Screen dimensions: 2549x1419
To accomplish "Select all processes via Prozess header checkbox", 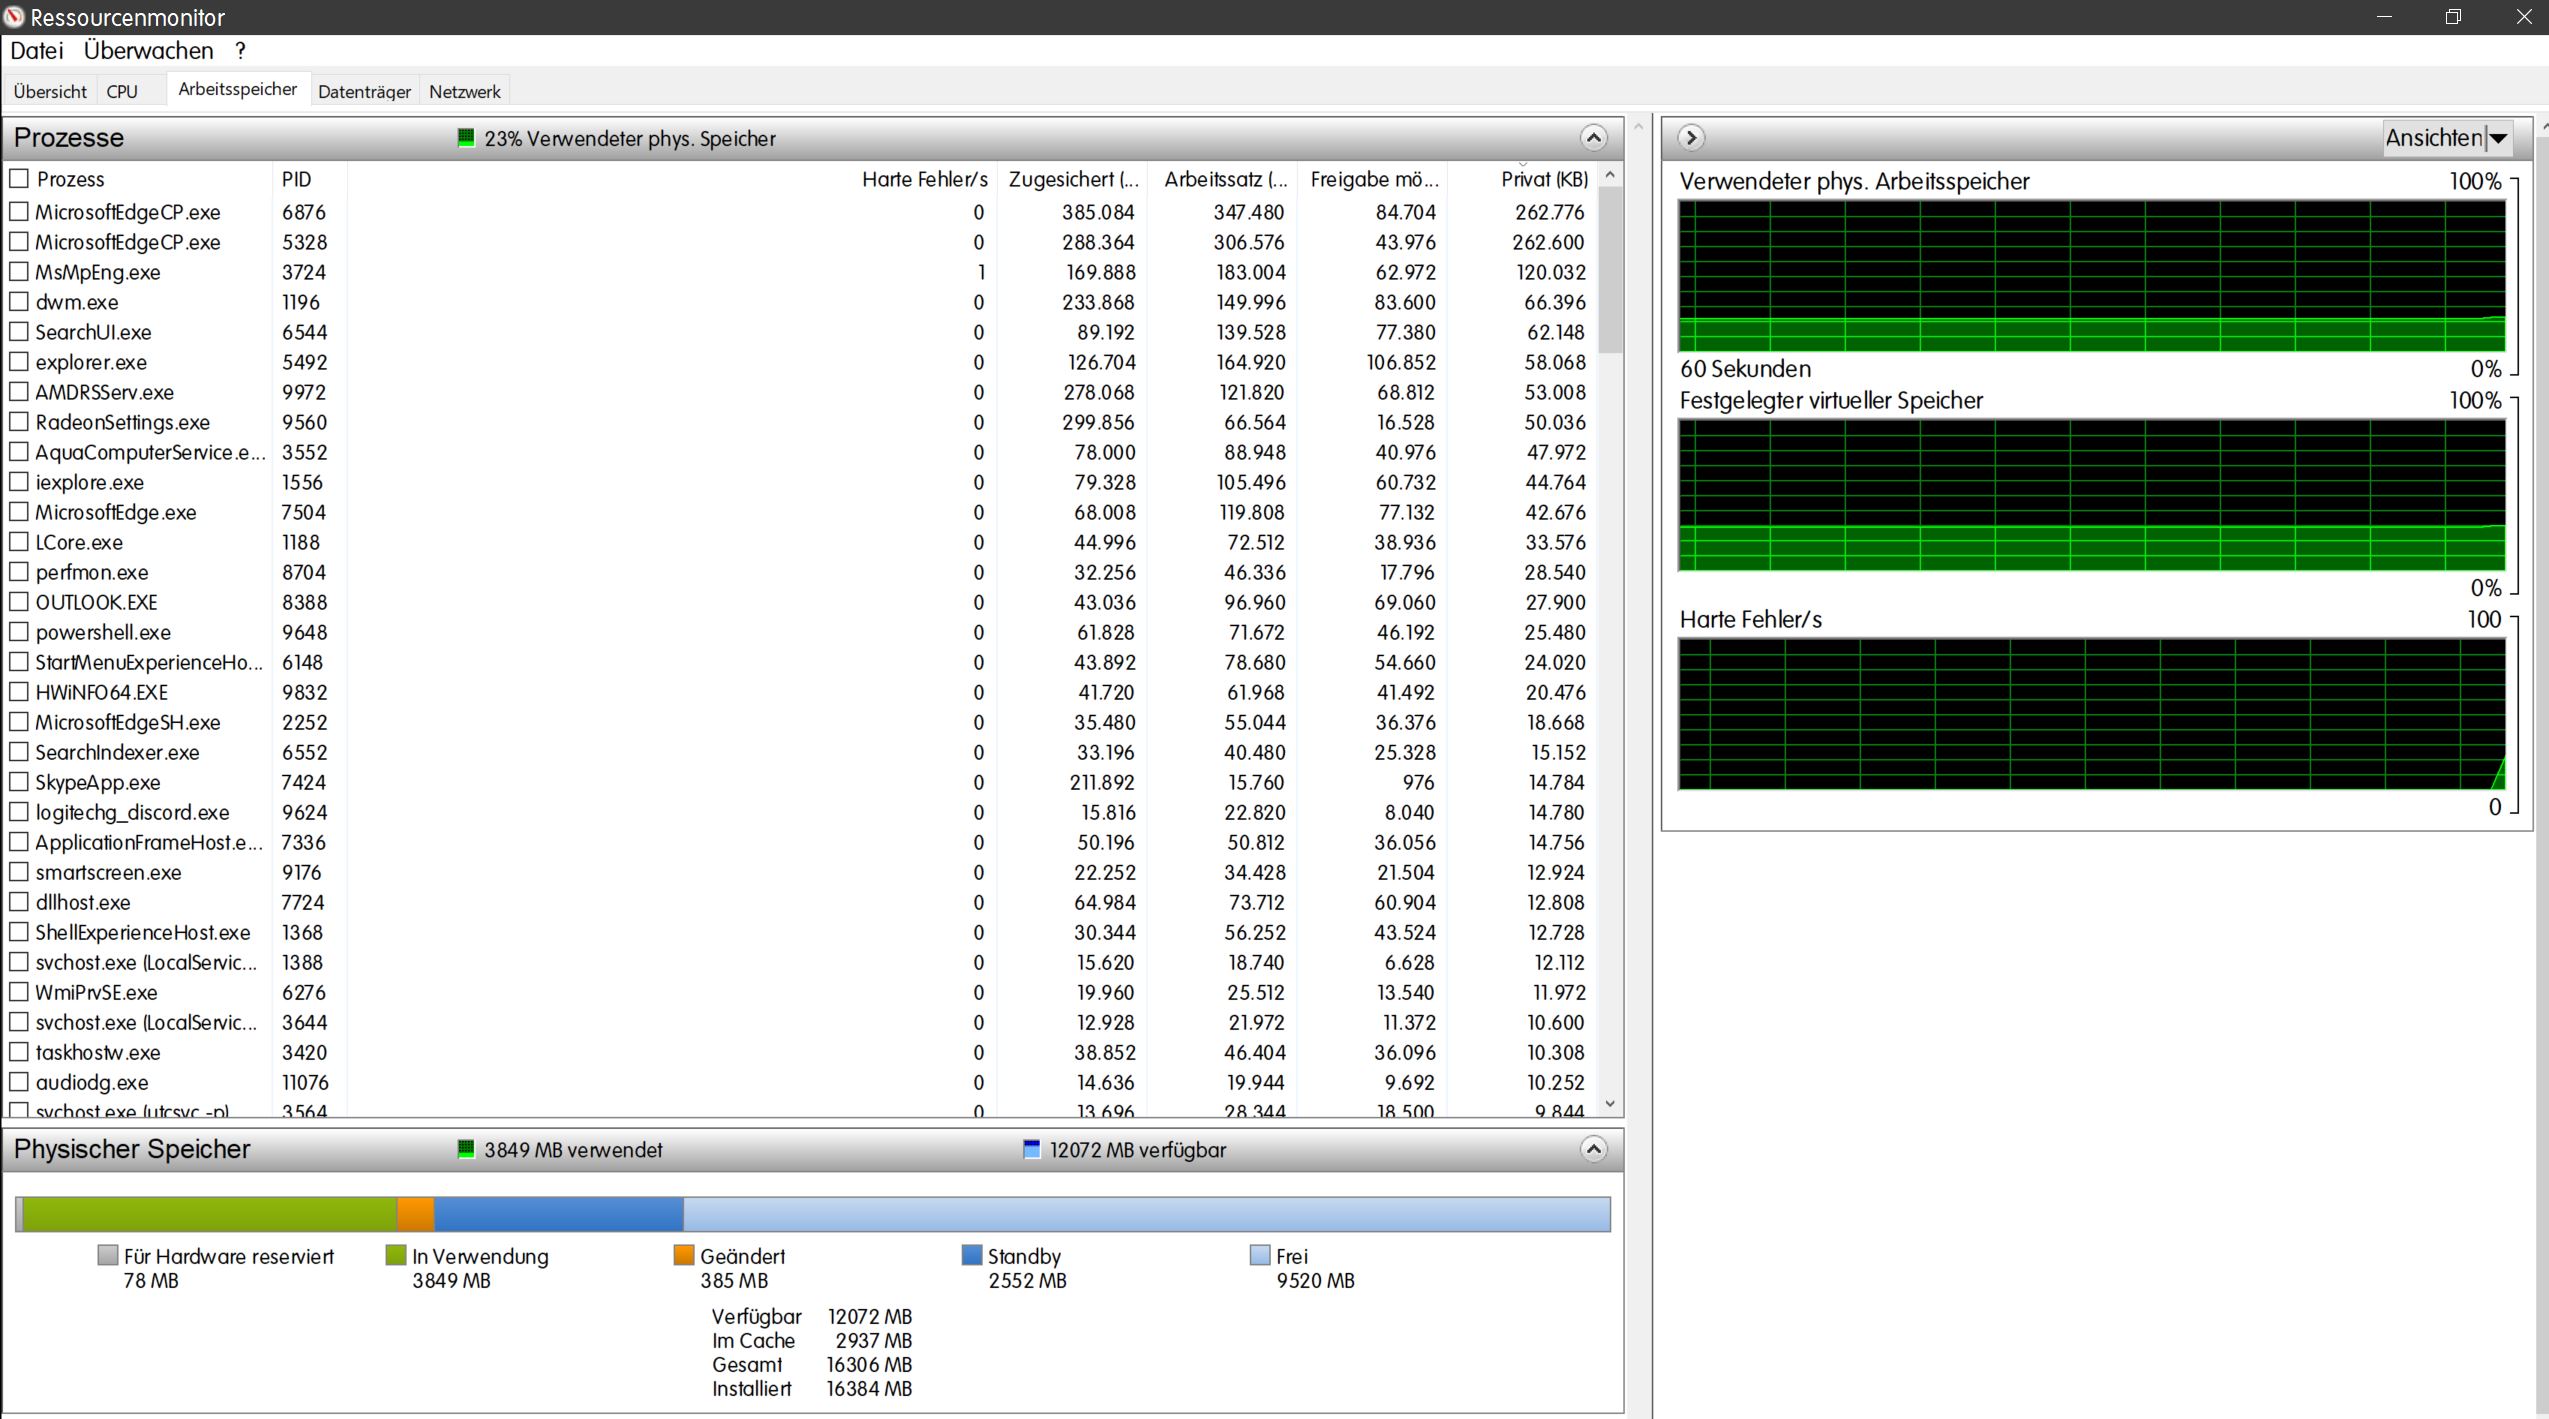I will pyautogui.click(x=19, y=179).
